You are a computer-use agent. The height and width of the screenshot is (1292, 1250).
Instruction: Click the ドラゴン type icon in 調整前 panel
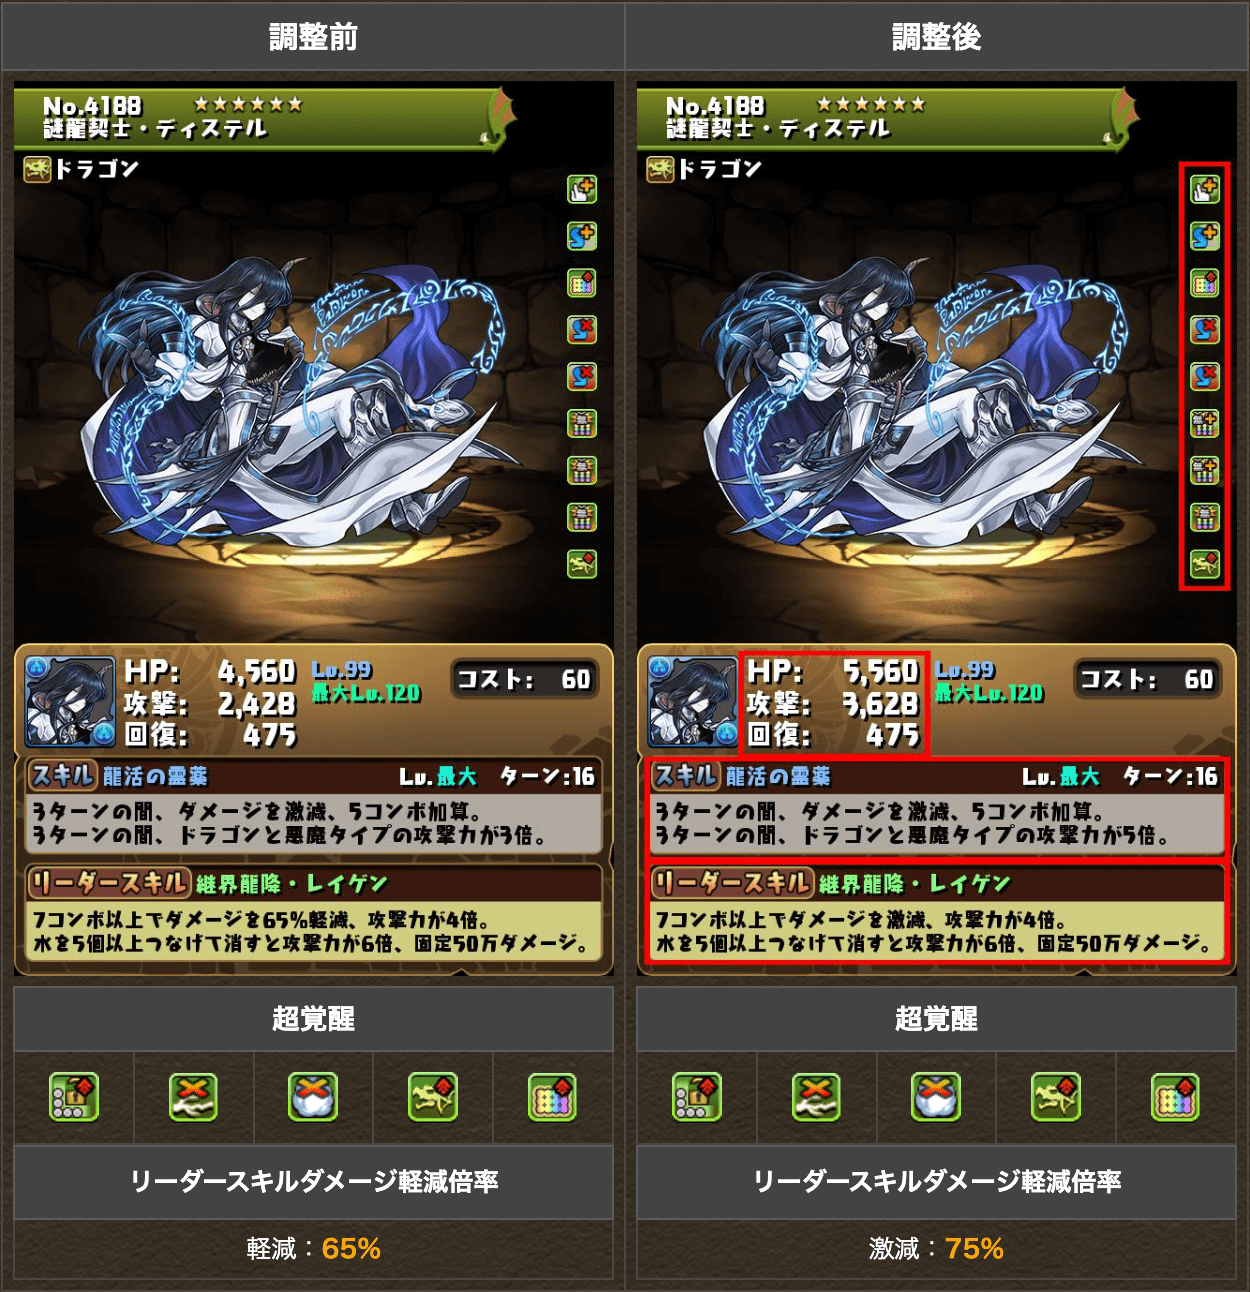(37, 169)
